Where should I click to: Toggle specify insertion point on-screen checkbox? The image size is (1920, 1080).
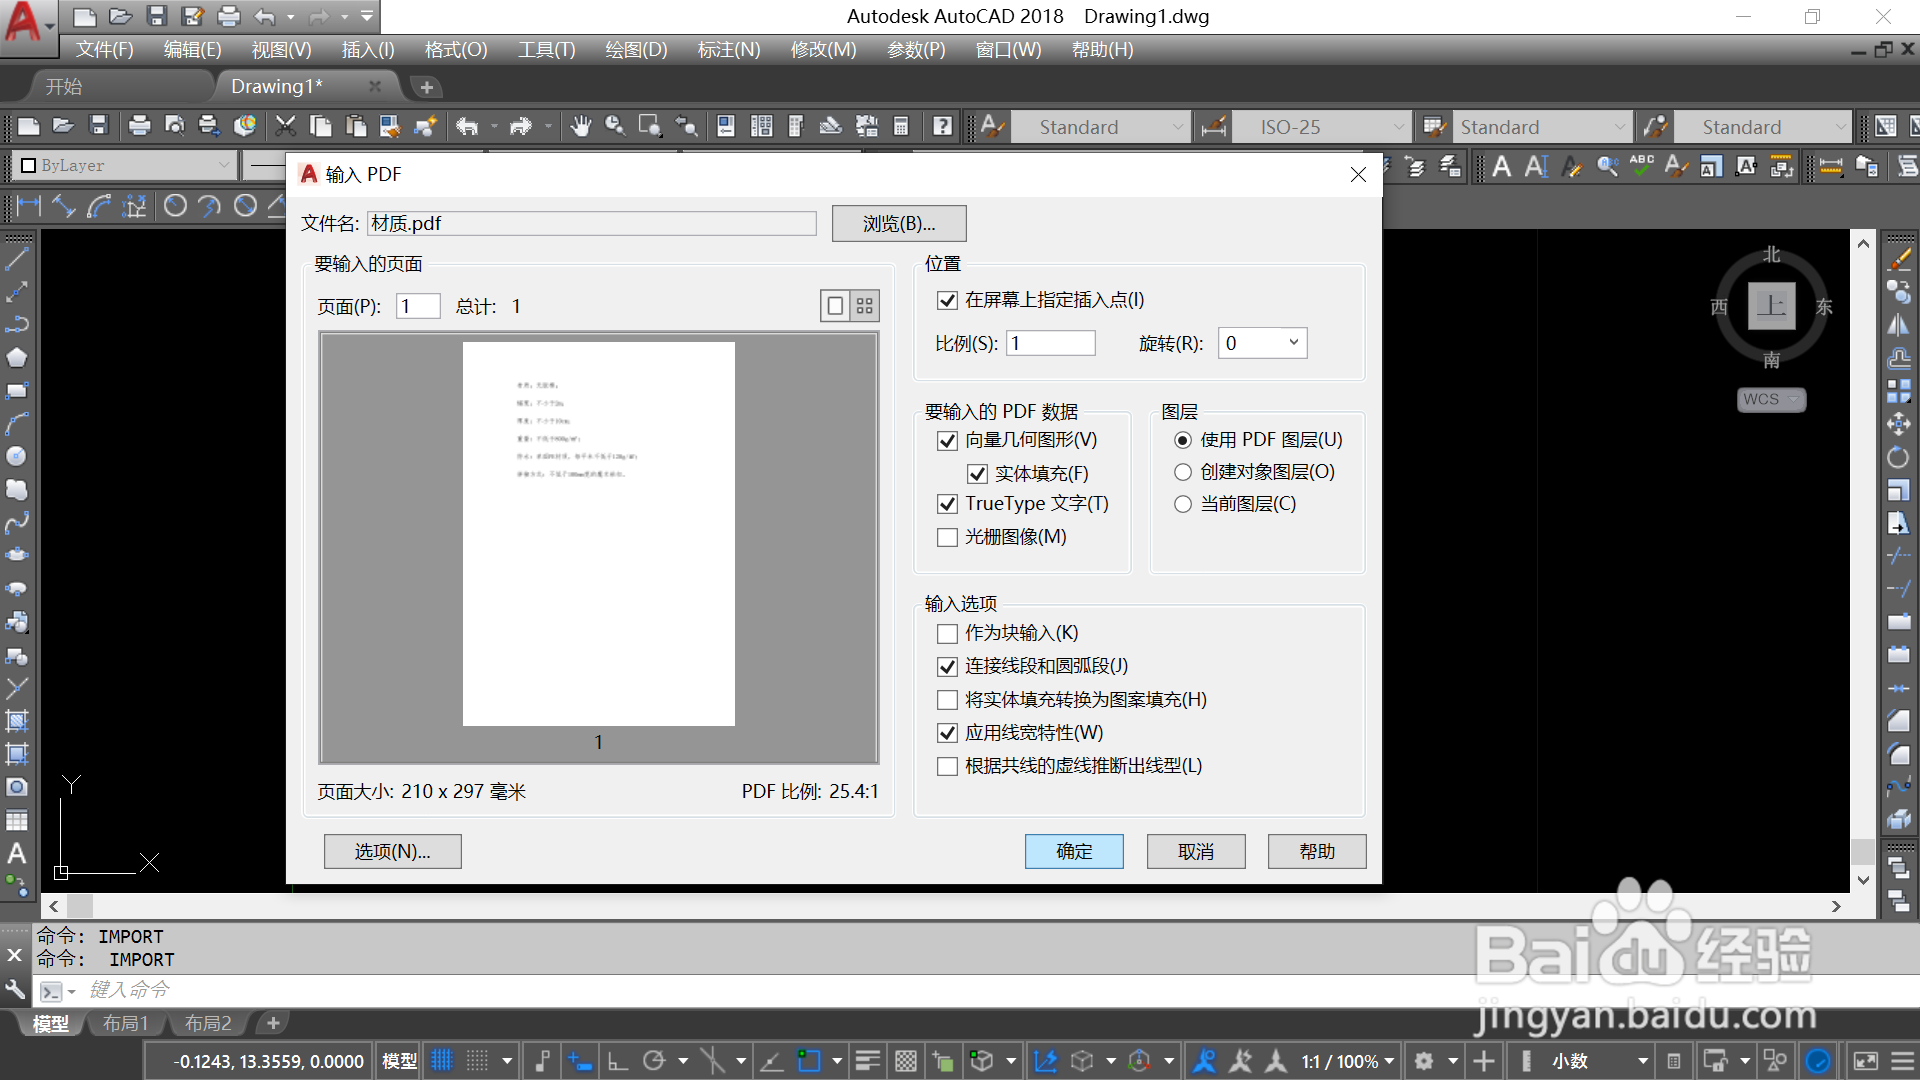coord(947,300)
